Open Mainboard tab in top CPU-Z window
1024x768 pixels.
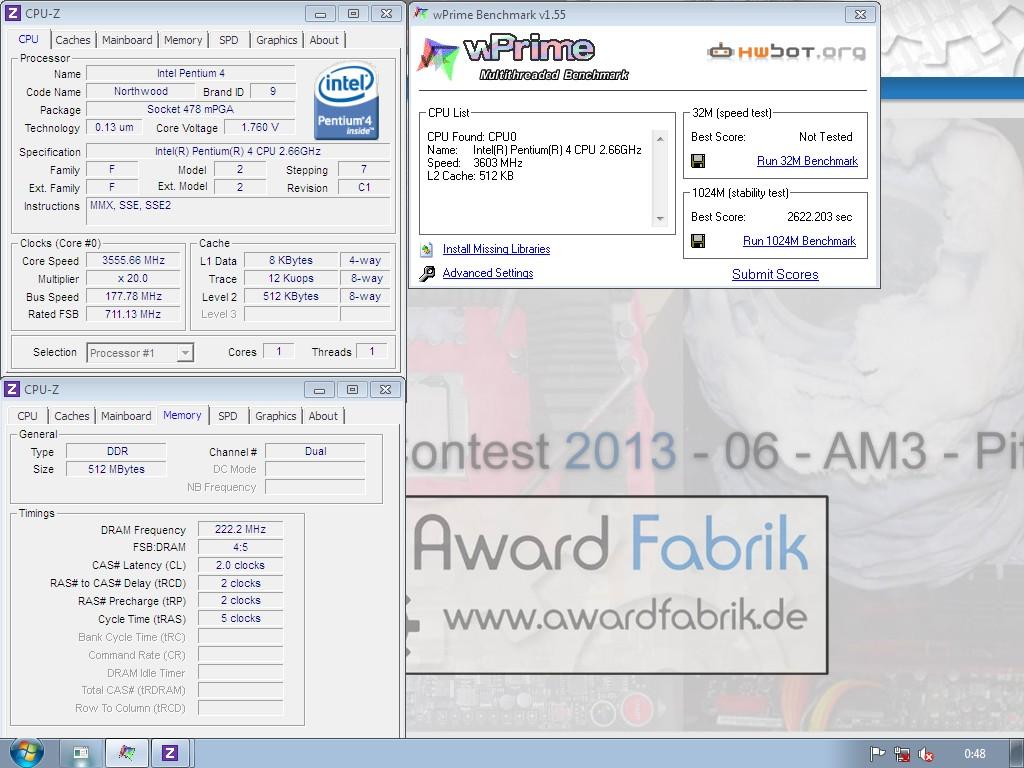coord(127,40)
